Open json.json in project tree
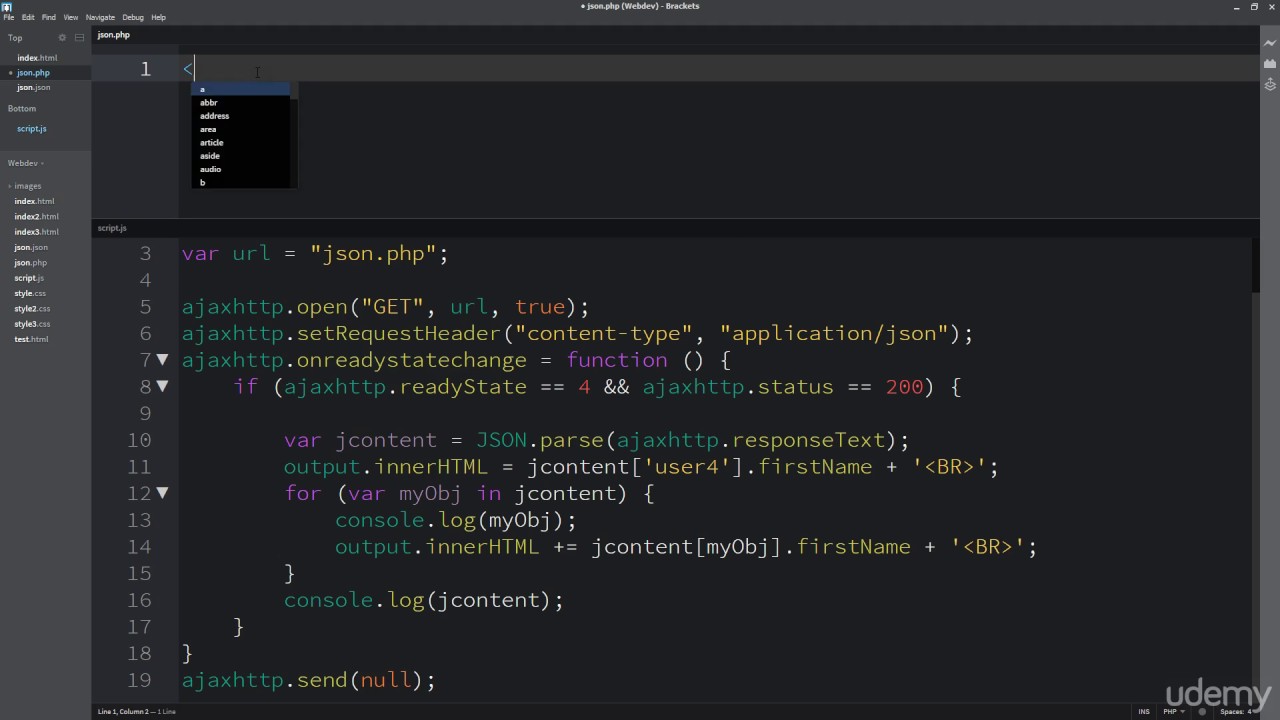This screenshot has height=720, width=1280. pos(31,247)
